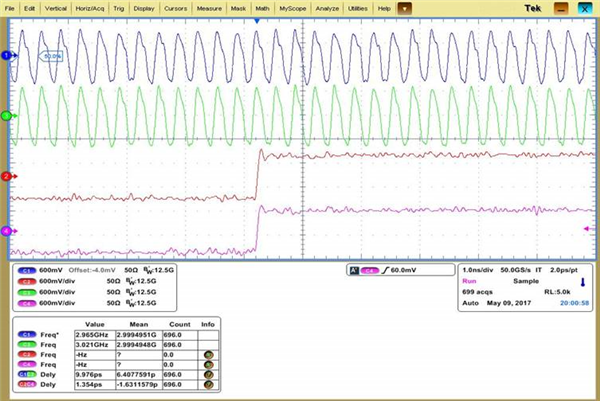The image size is (600, 401).
Task: Open the Utilities menu
Action: click(x=358, y=8)
